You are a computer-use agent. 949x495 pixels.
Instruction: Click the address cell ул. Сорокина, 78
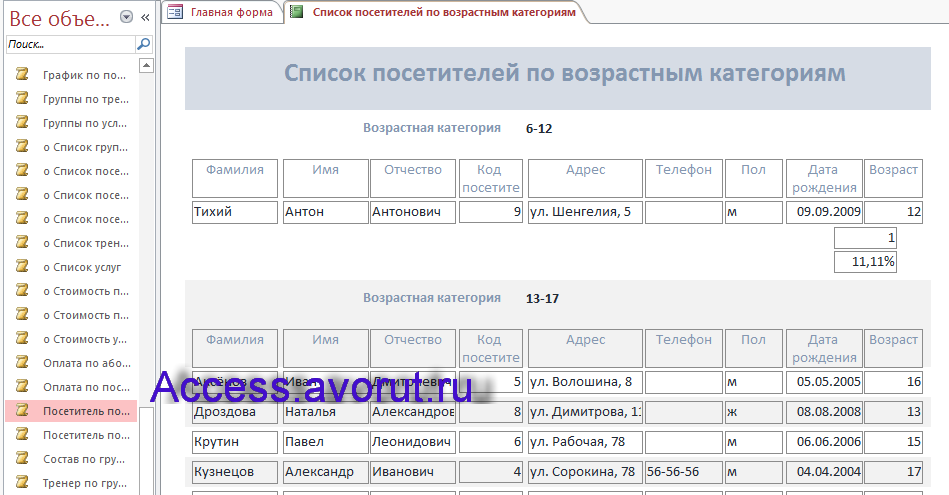[x=585, y=472]
